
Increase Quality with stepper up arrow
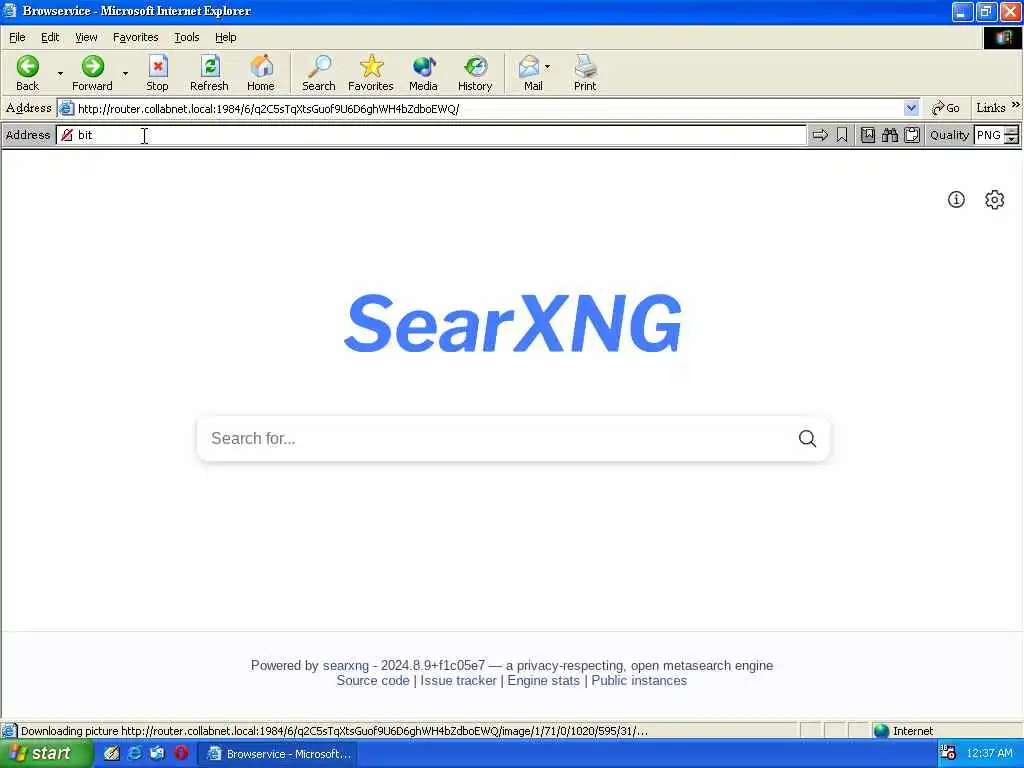tap(1012, 131)
